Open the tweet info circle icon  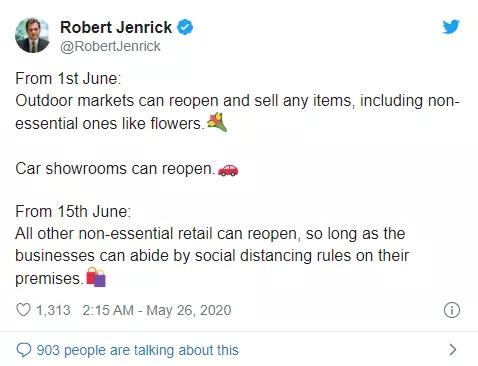click(x=452, y=310)
